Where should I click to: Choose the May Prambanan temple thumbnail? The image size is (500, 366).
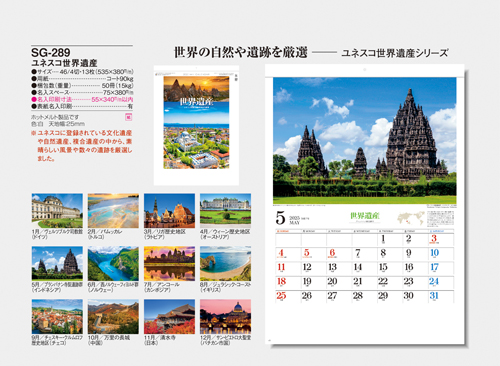tap(57, 263)
